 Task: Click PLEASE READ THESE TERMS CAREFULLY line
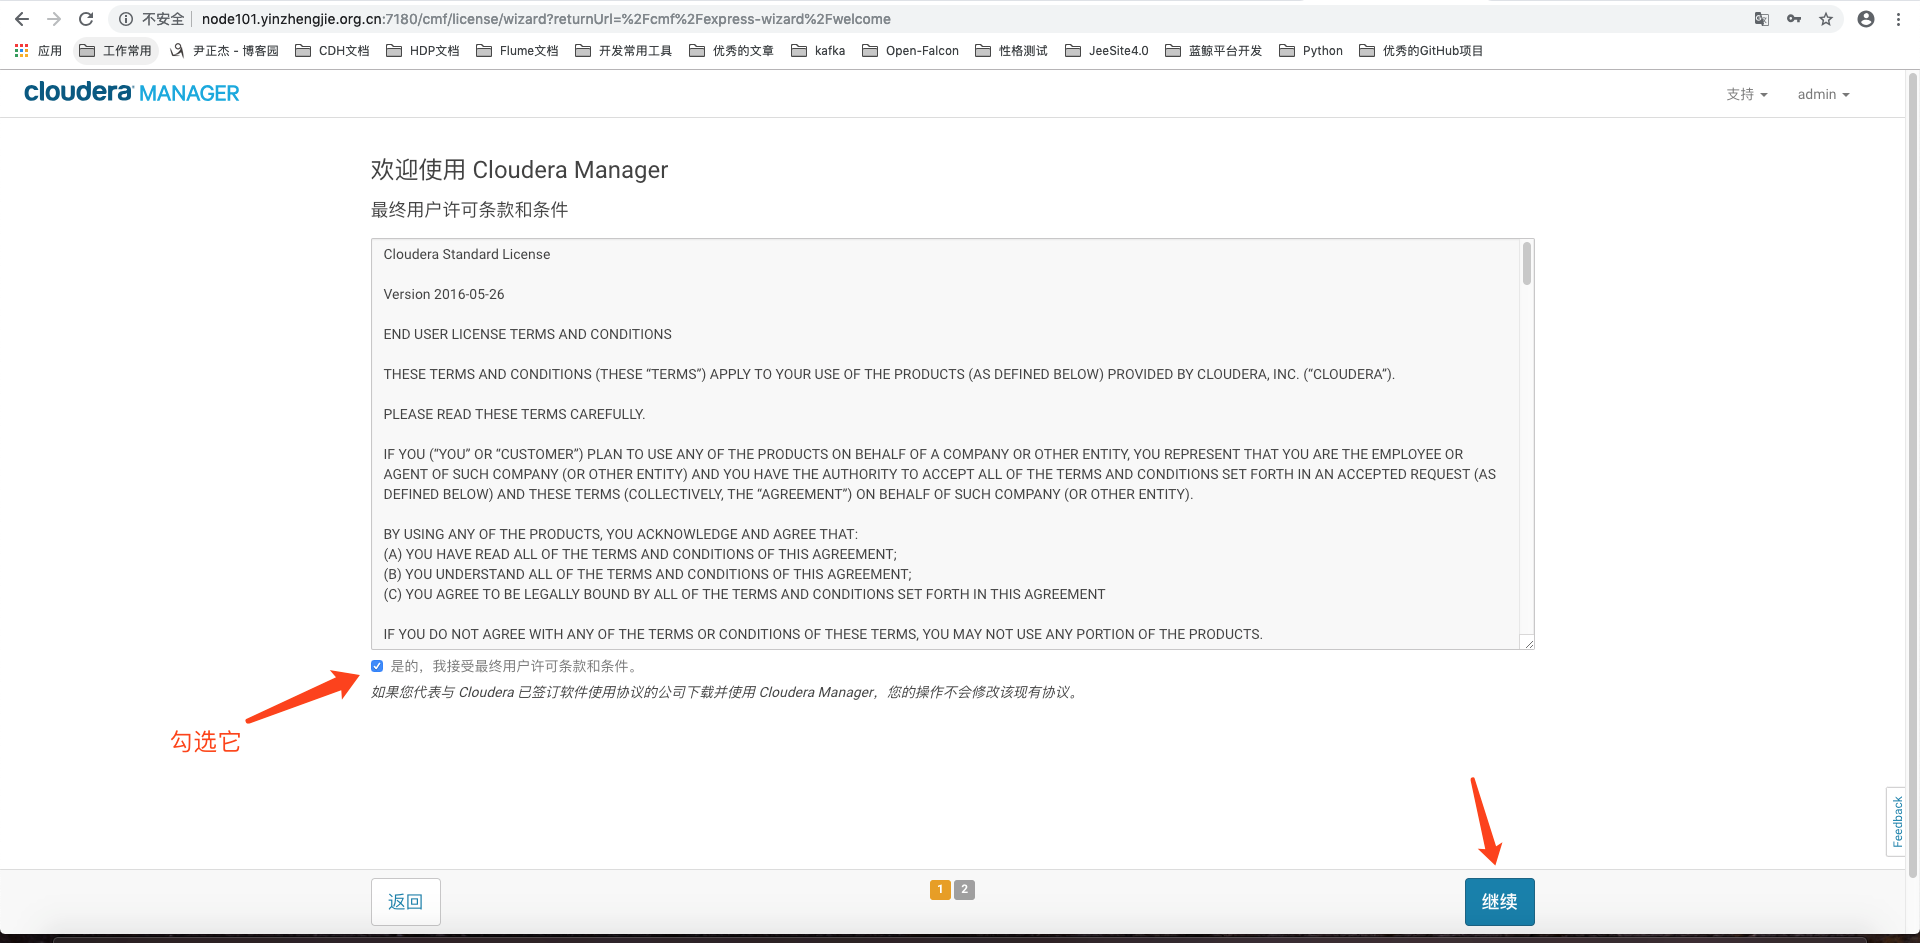(x=514, y=414)
